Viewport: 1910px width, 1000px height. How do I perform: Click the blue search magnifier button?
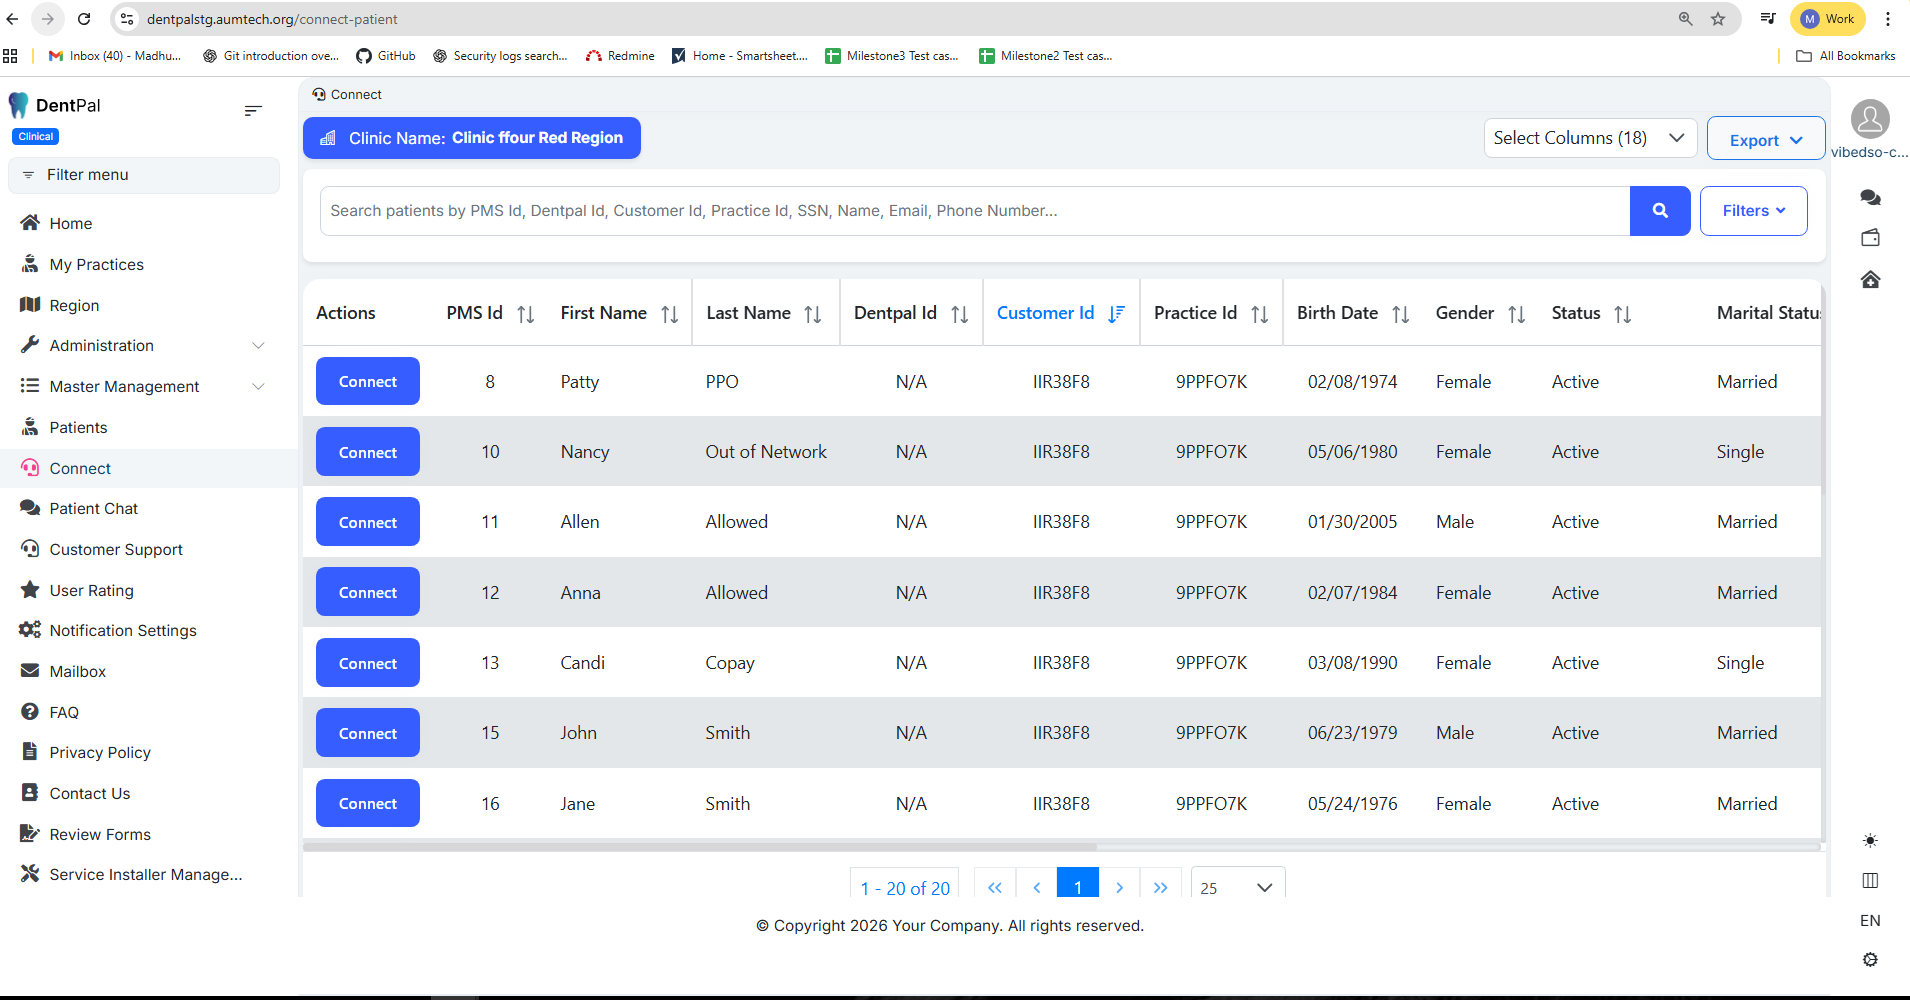[1659, 211]
